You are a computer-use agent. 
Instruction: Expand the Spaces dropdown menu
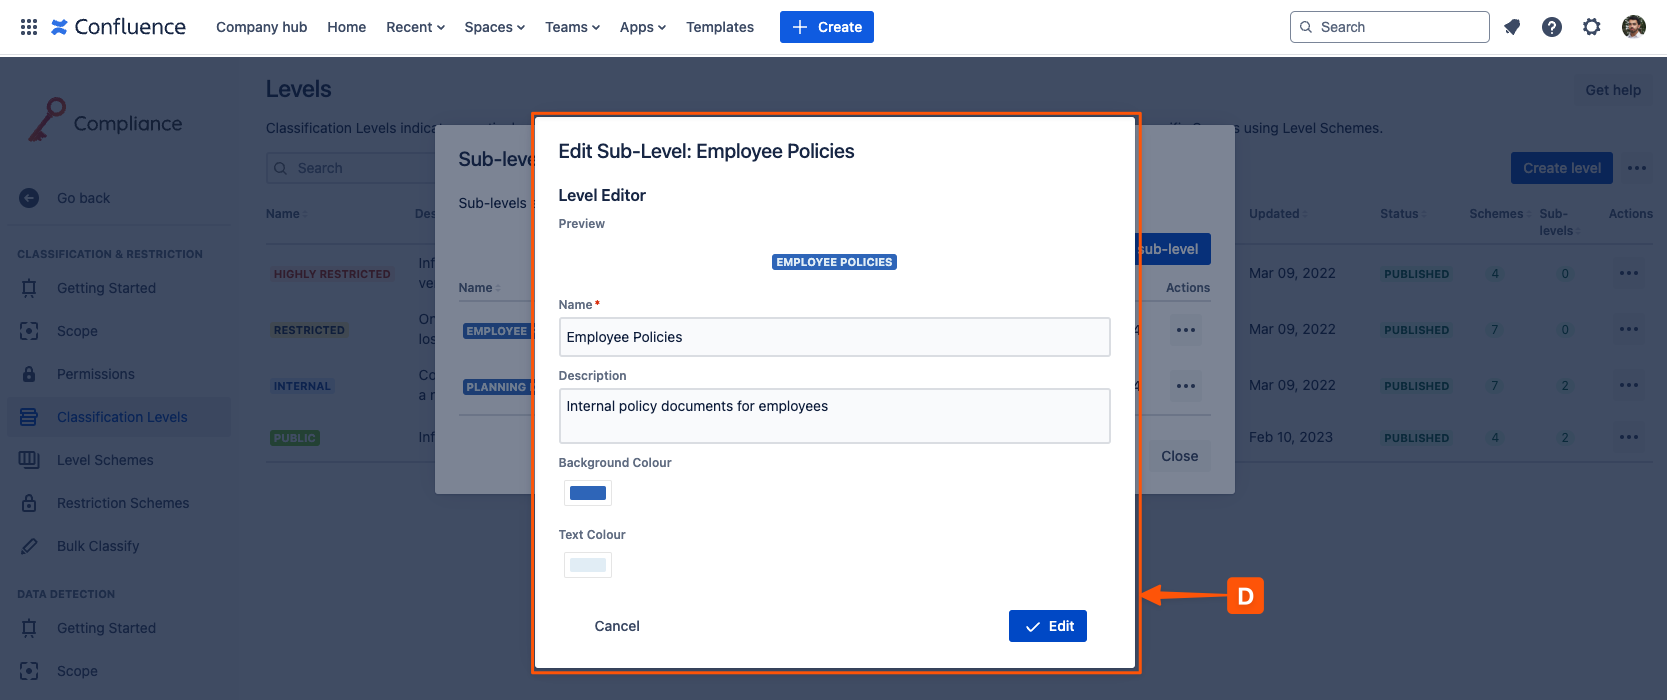pyautogui.click(x=494, y=27)
